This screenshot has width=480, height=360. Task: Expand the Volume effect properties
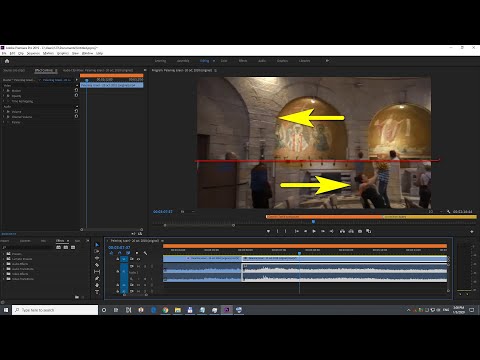tap(4, 112)
